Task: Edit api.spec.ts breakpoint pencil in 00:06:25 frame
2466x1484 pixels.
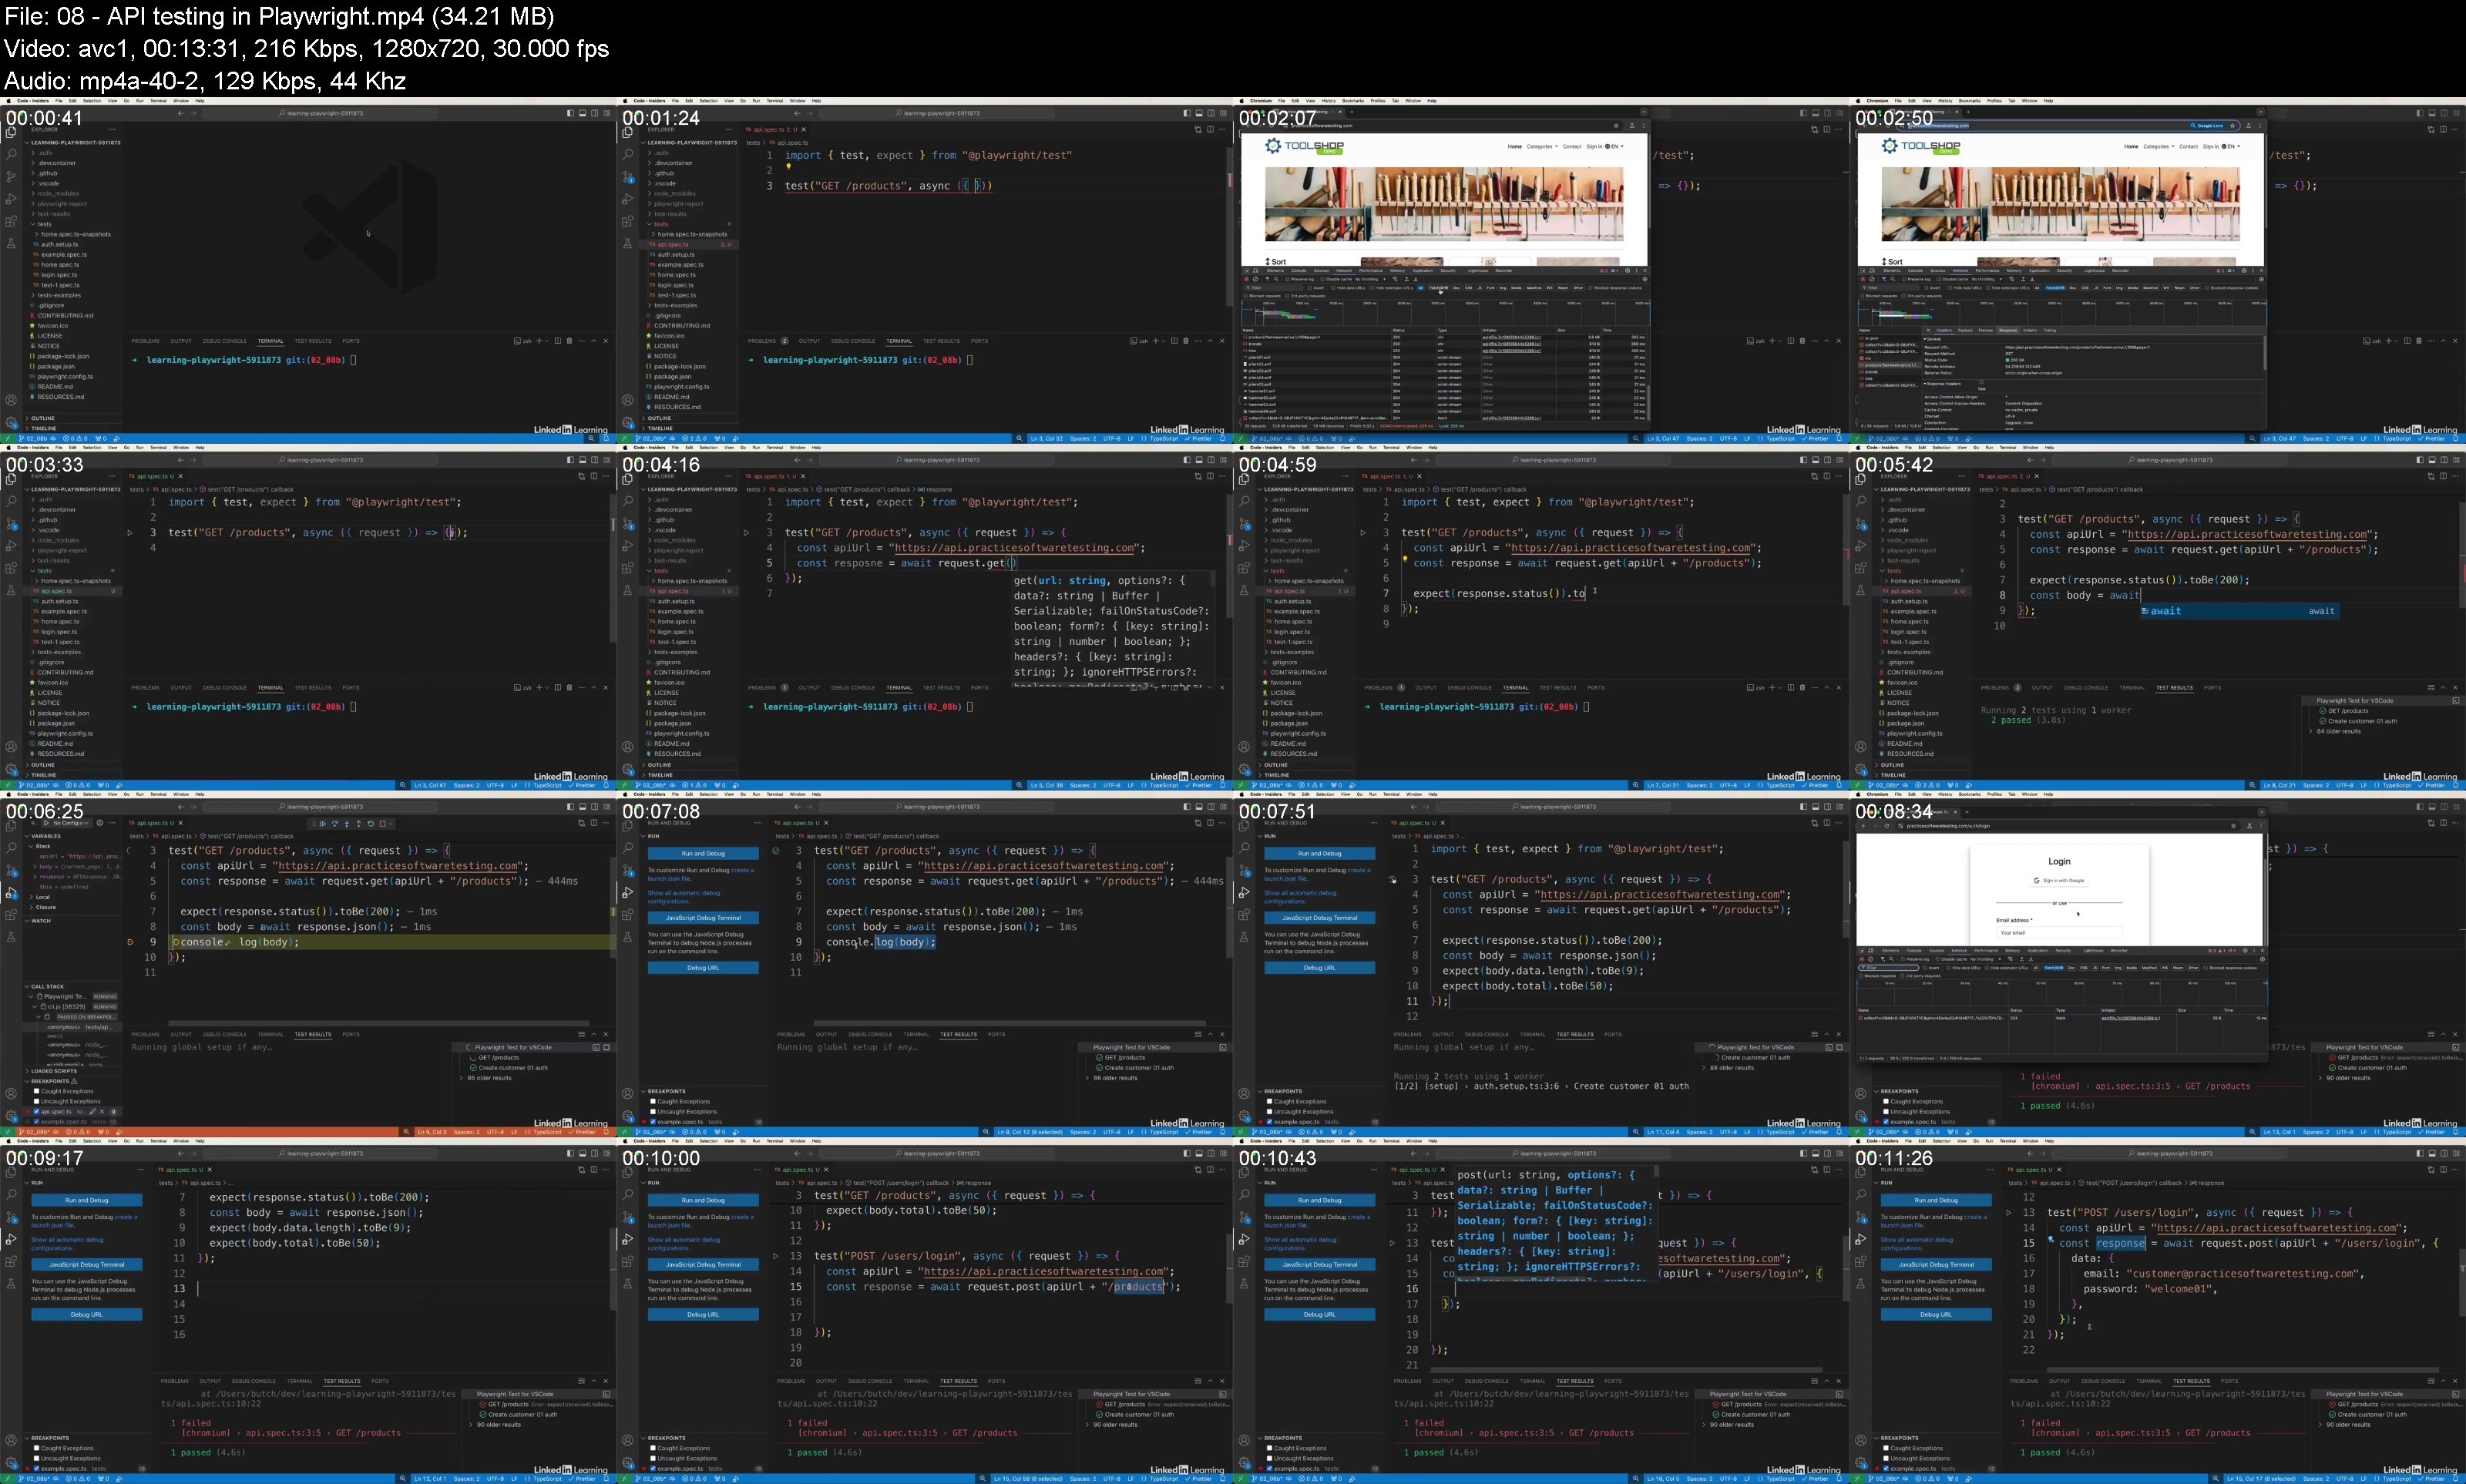Action: point(92,1112)
